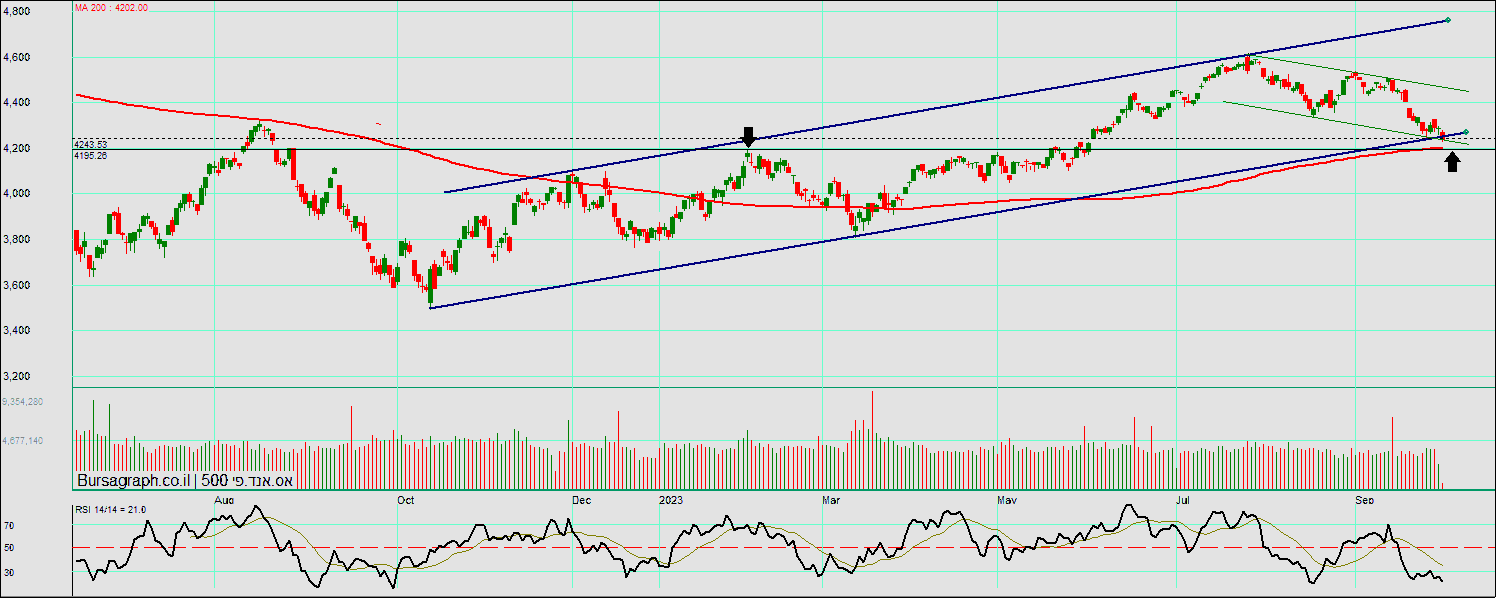
Task: Select the 4,400 price axis label
Action: click(16, 102)
